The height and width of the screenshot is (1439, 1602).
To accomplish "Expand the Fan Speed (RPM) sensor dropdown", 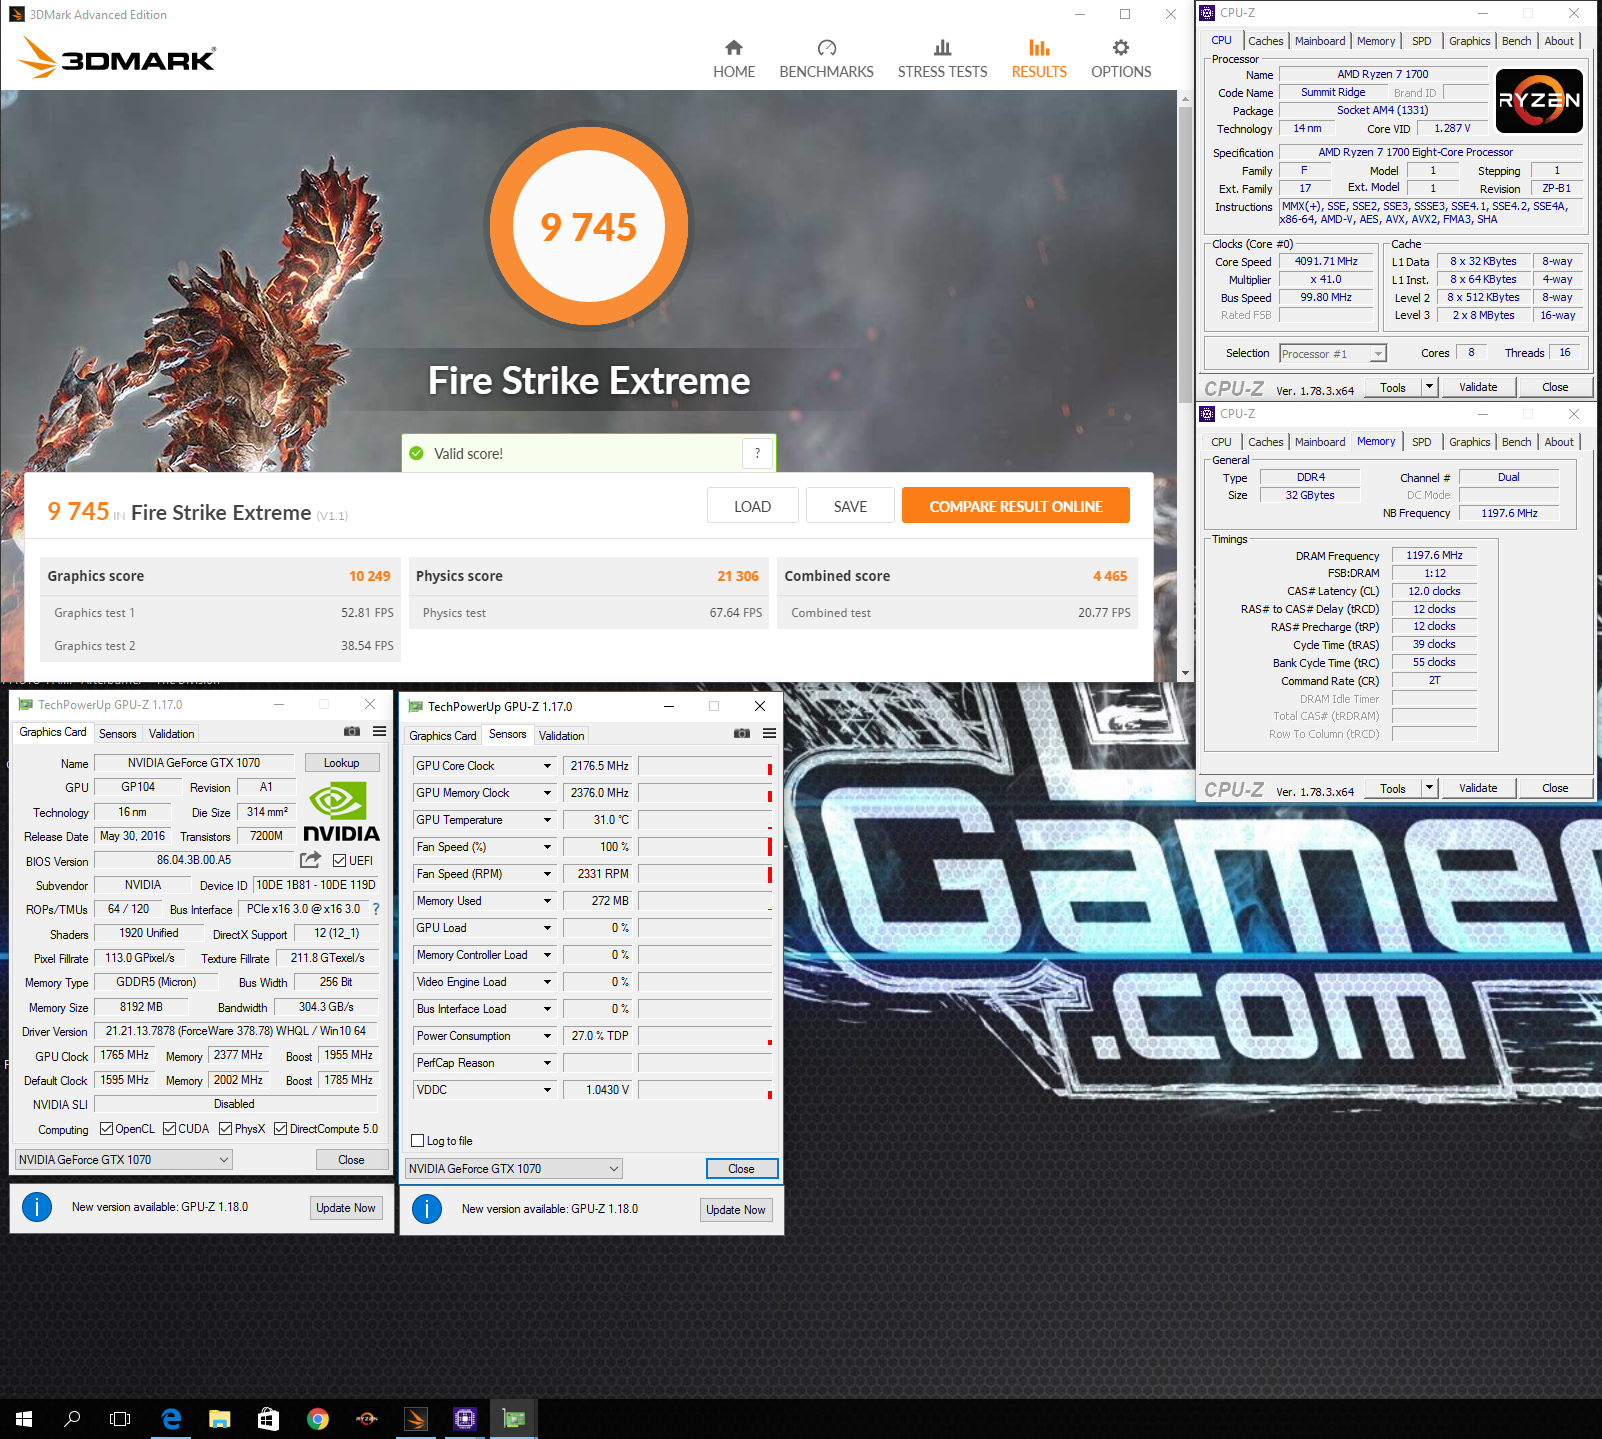I will coord(547,874).
